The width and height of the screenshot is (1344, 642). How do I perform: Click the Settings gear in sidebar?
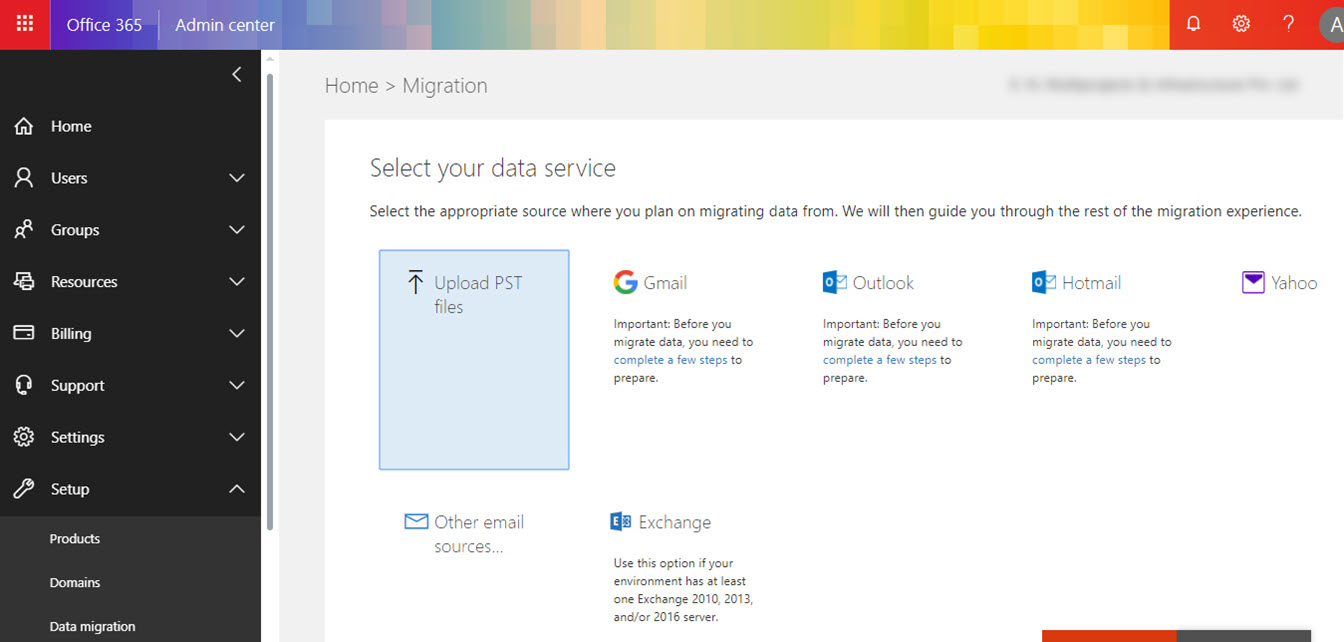(24, 437)
